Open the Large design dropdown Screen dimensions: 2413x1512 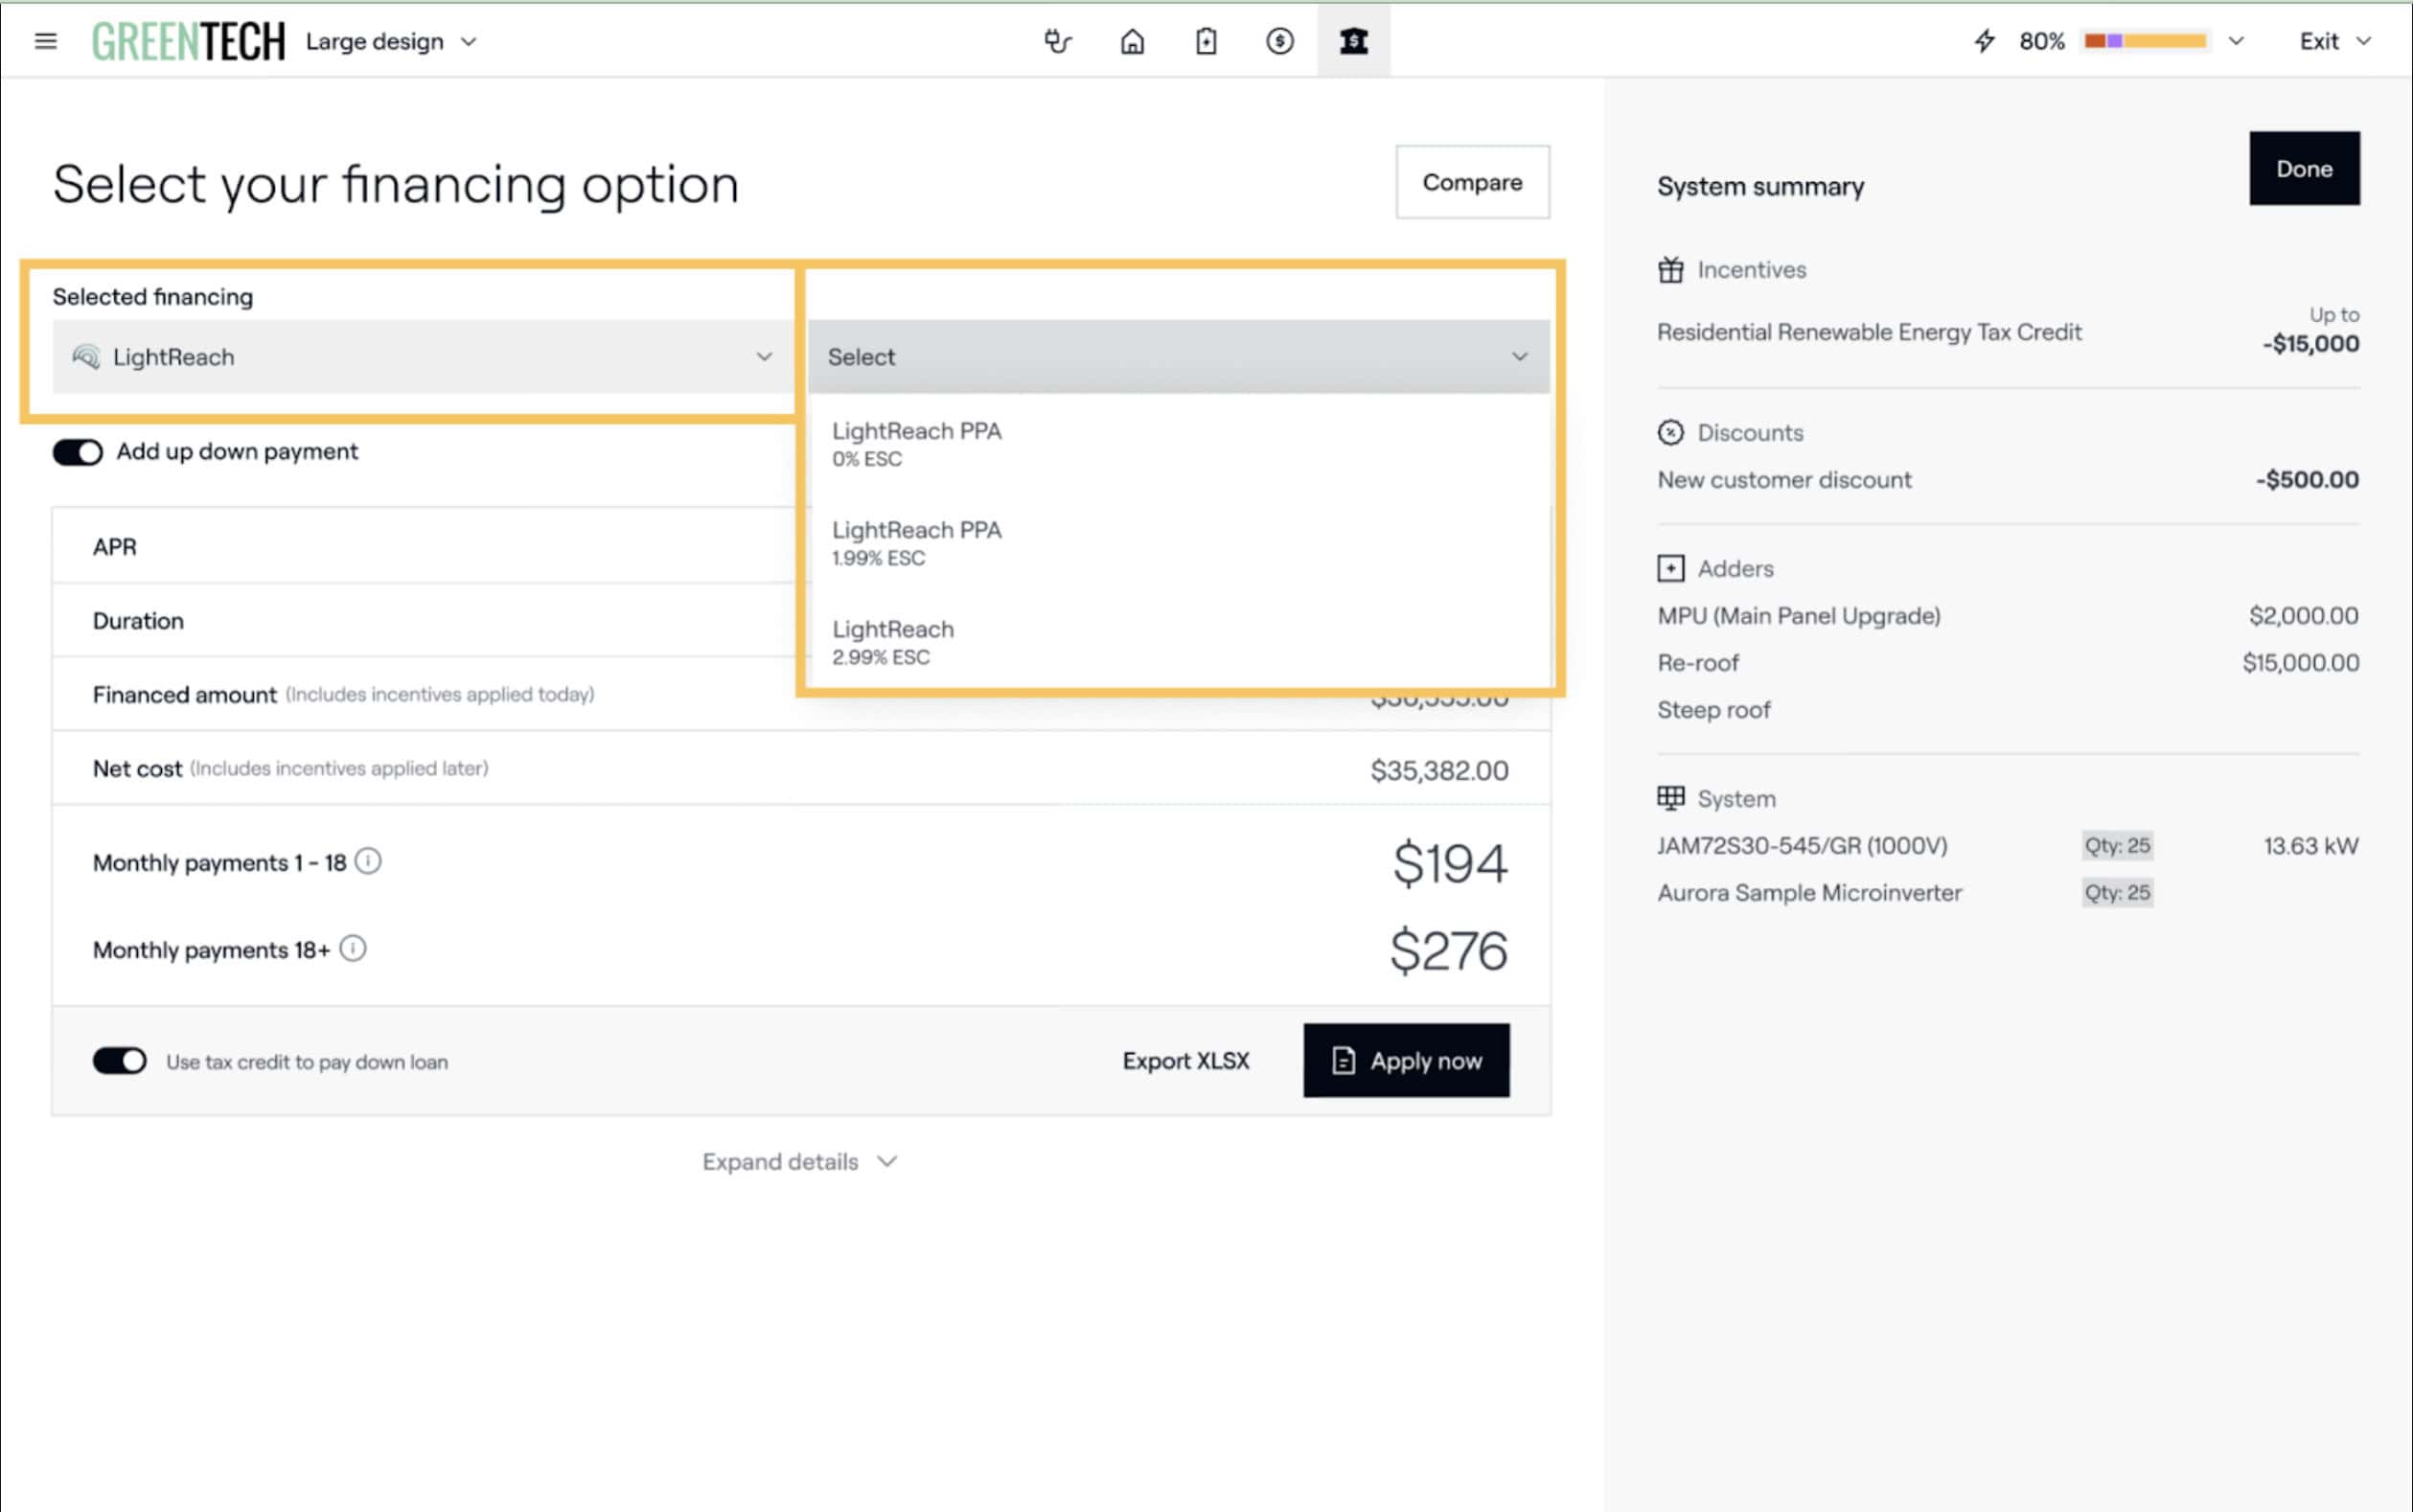point(391,41)
